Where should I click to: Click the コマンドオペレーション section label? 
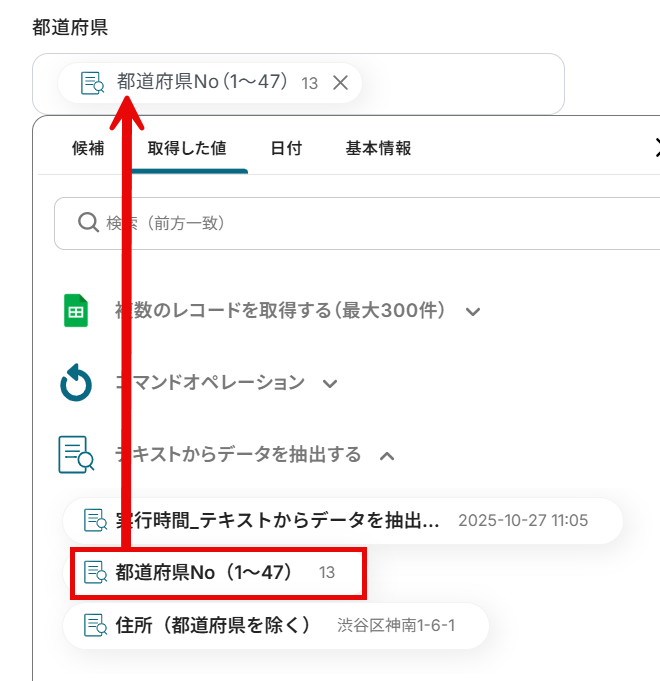(x=210, y=383)
